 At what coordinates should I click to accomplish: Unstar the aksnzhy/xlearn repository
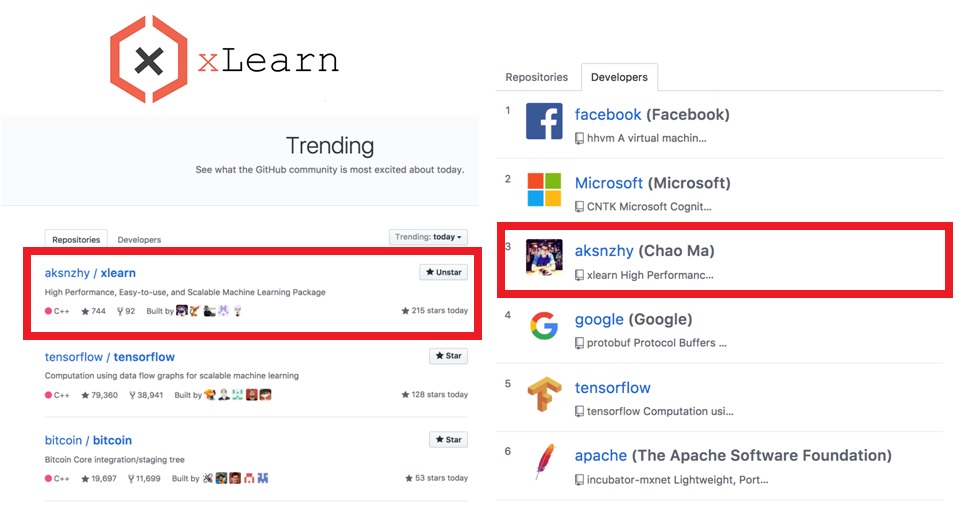tap(443, 272)
